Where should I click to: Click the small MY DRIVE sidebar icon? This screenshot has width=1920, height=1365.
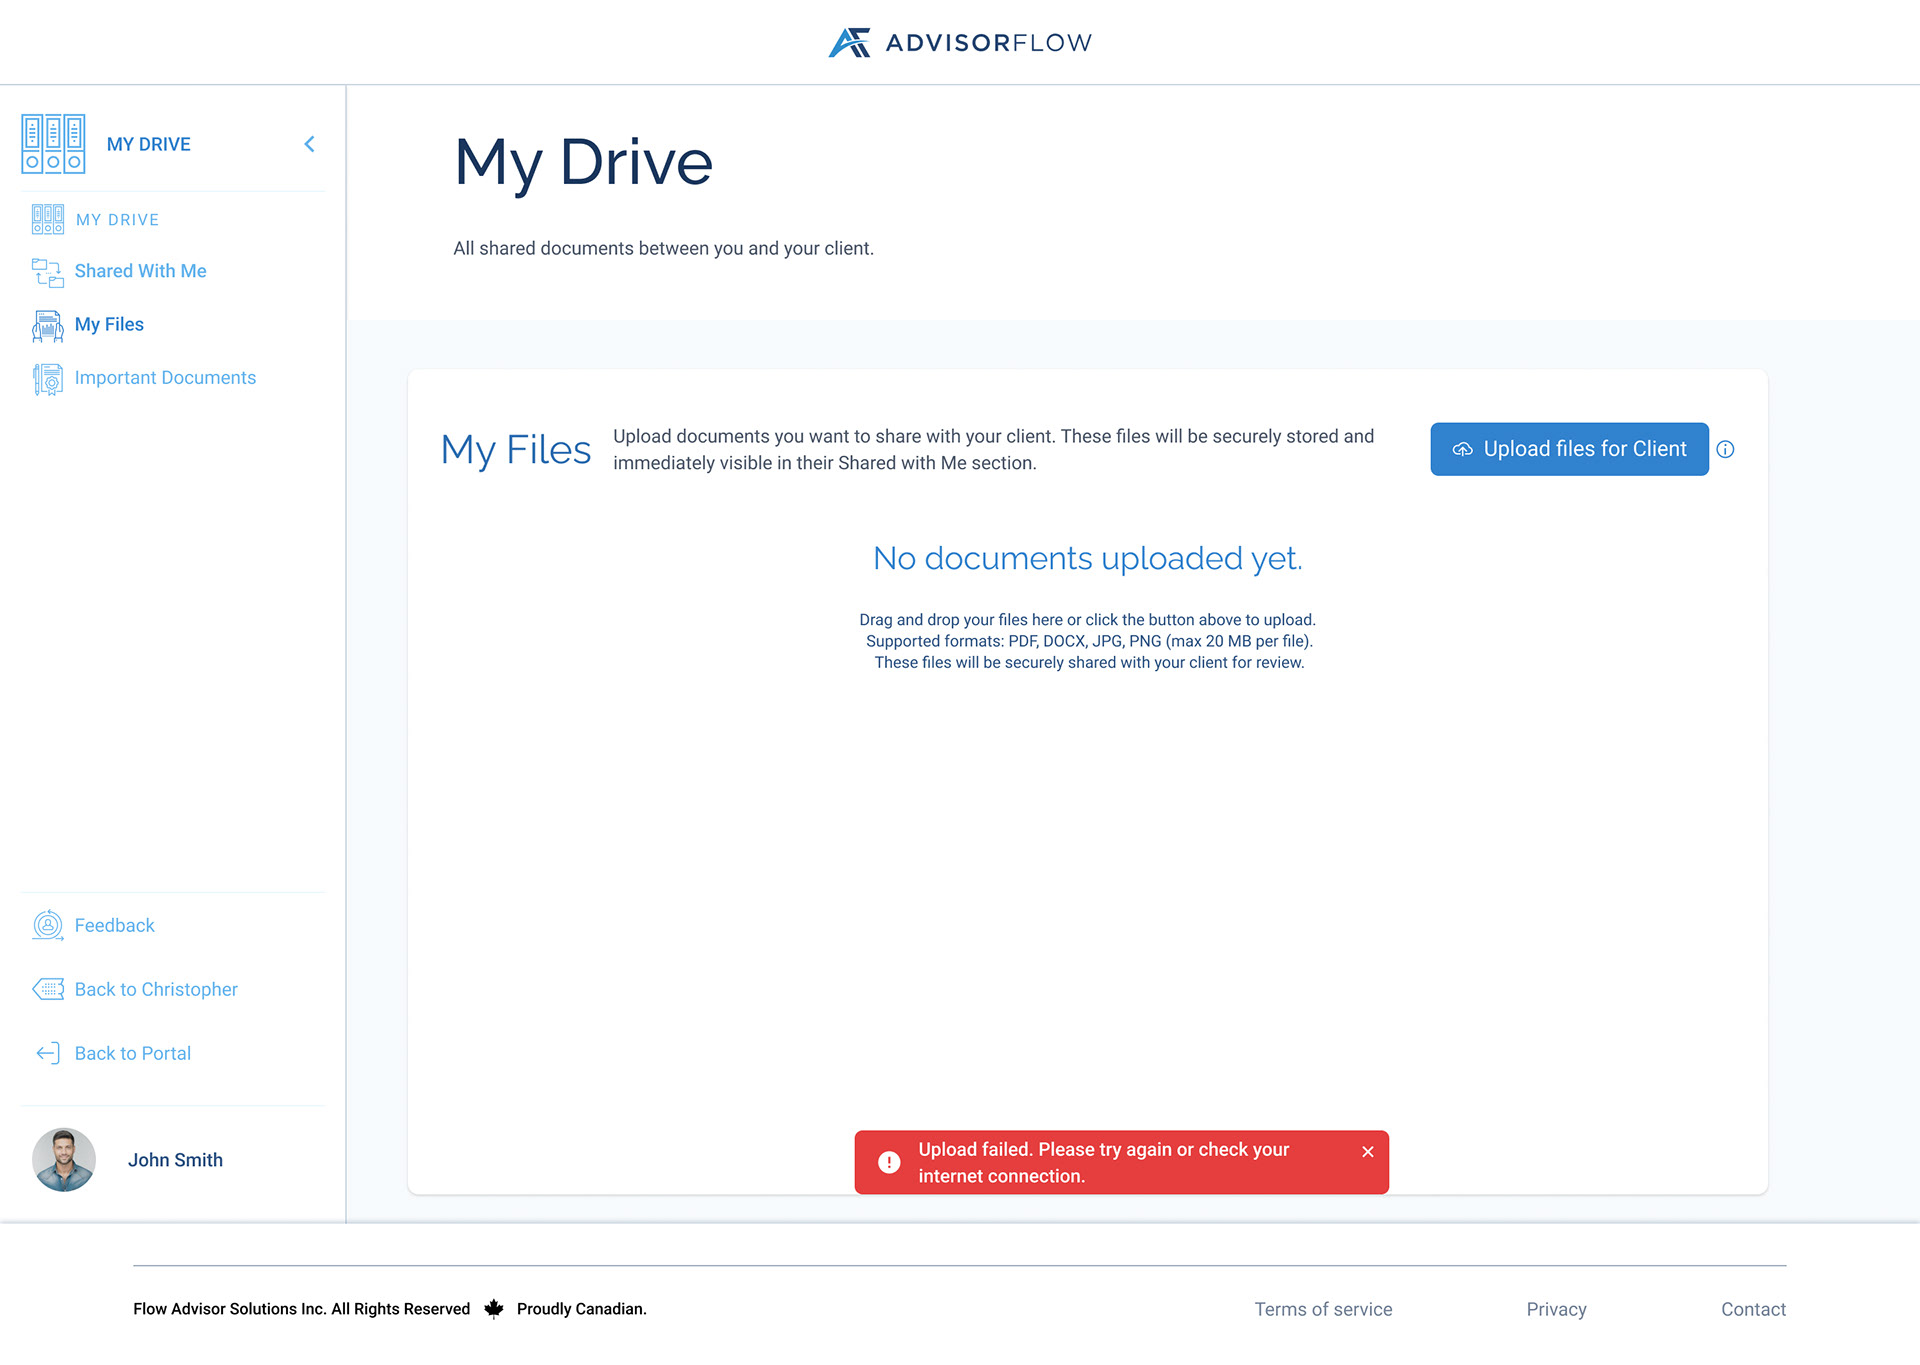pos(47,220)
